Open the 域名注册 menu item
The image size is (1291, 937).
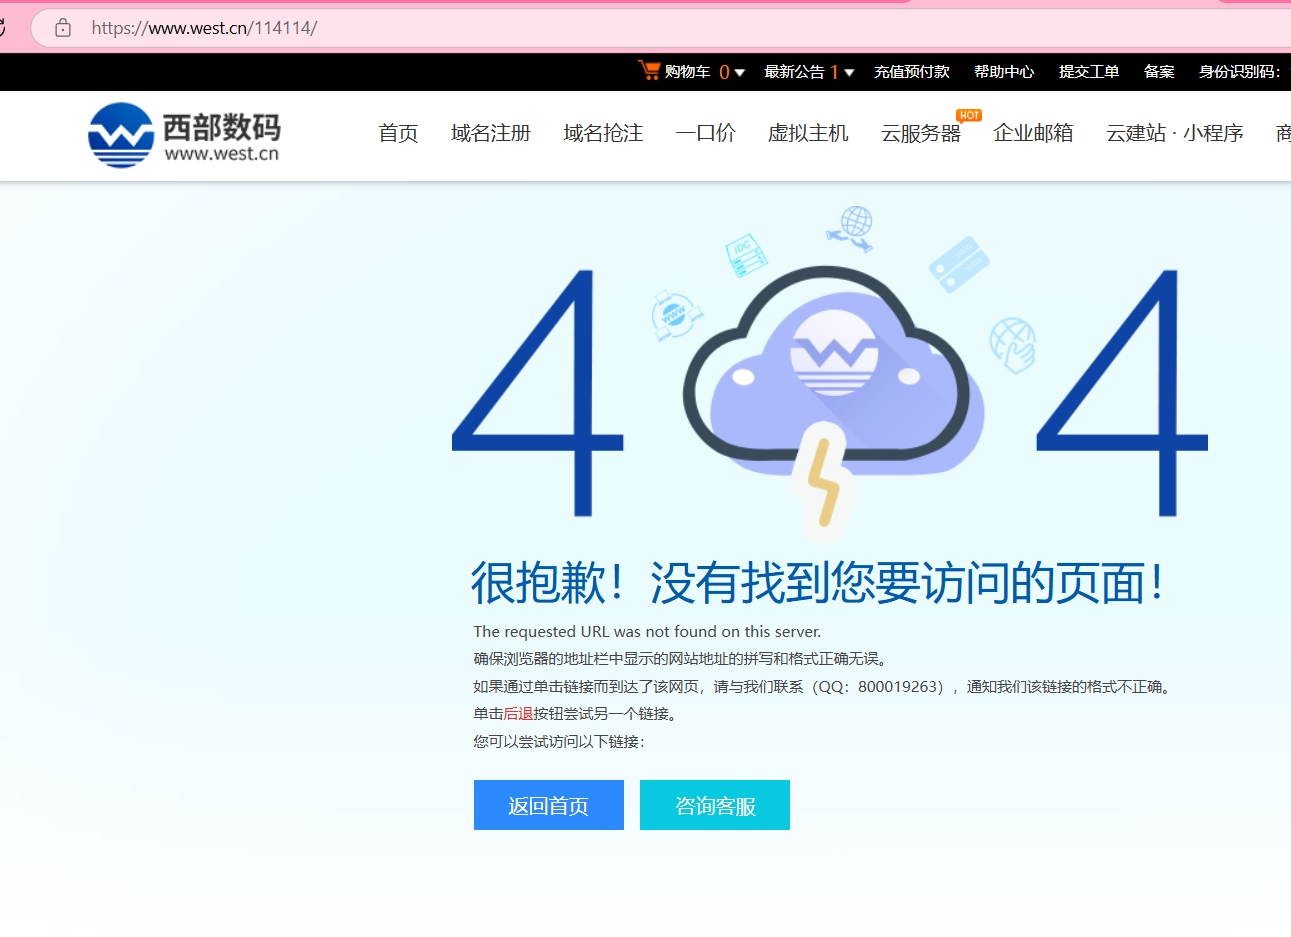click(490, 133)
